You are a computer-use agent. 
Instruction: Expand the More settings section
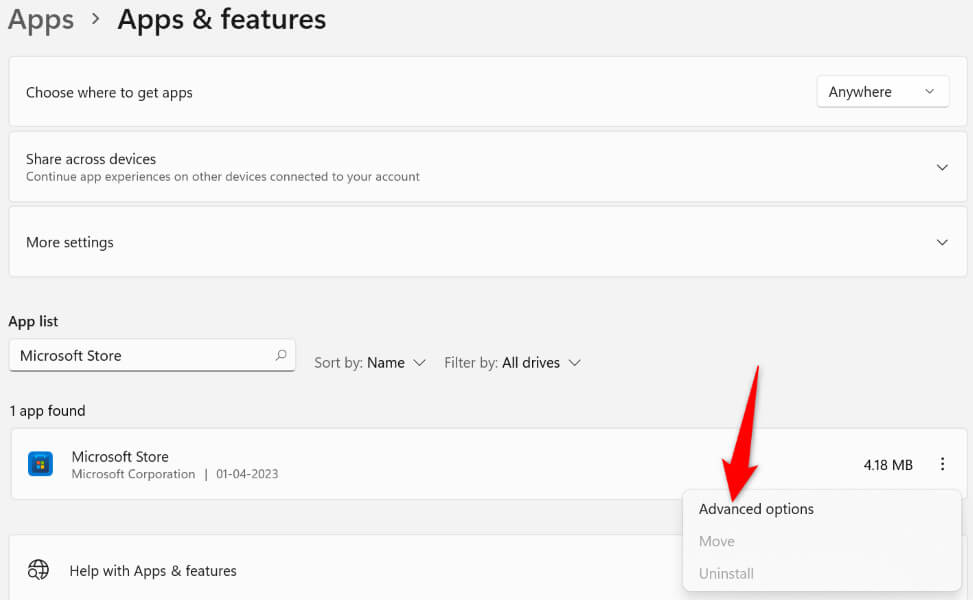click(x=942, y=242)
